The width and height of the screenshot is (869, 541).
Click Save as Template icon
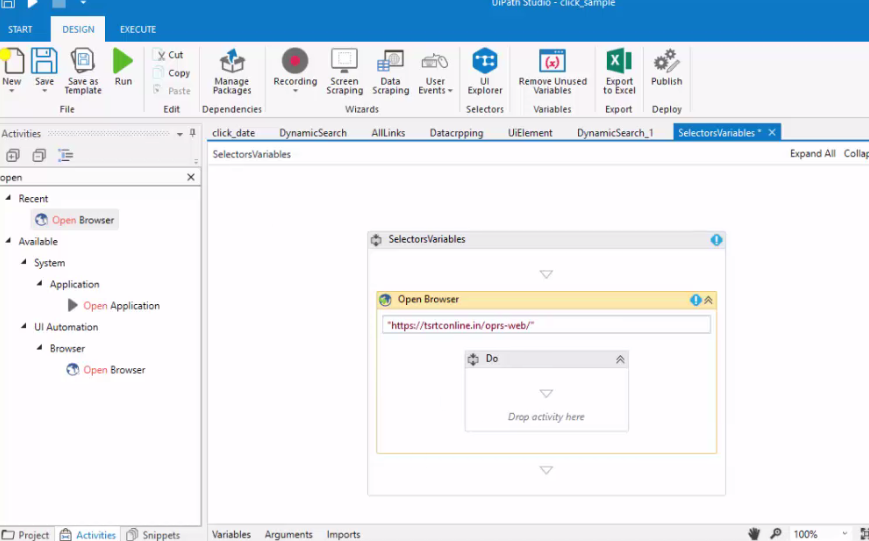83,61
